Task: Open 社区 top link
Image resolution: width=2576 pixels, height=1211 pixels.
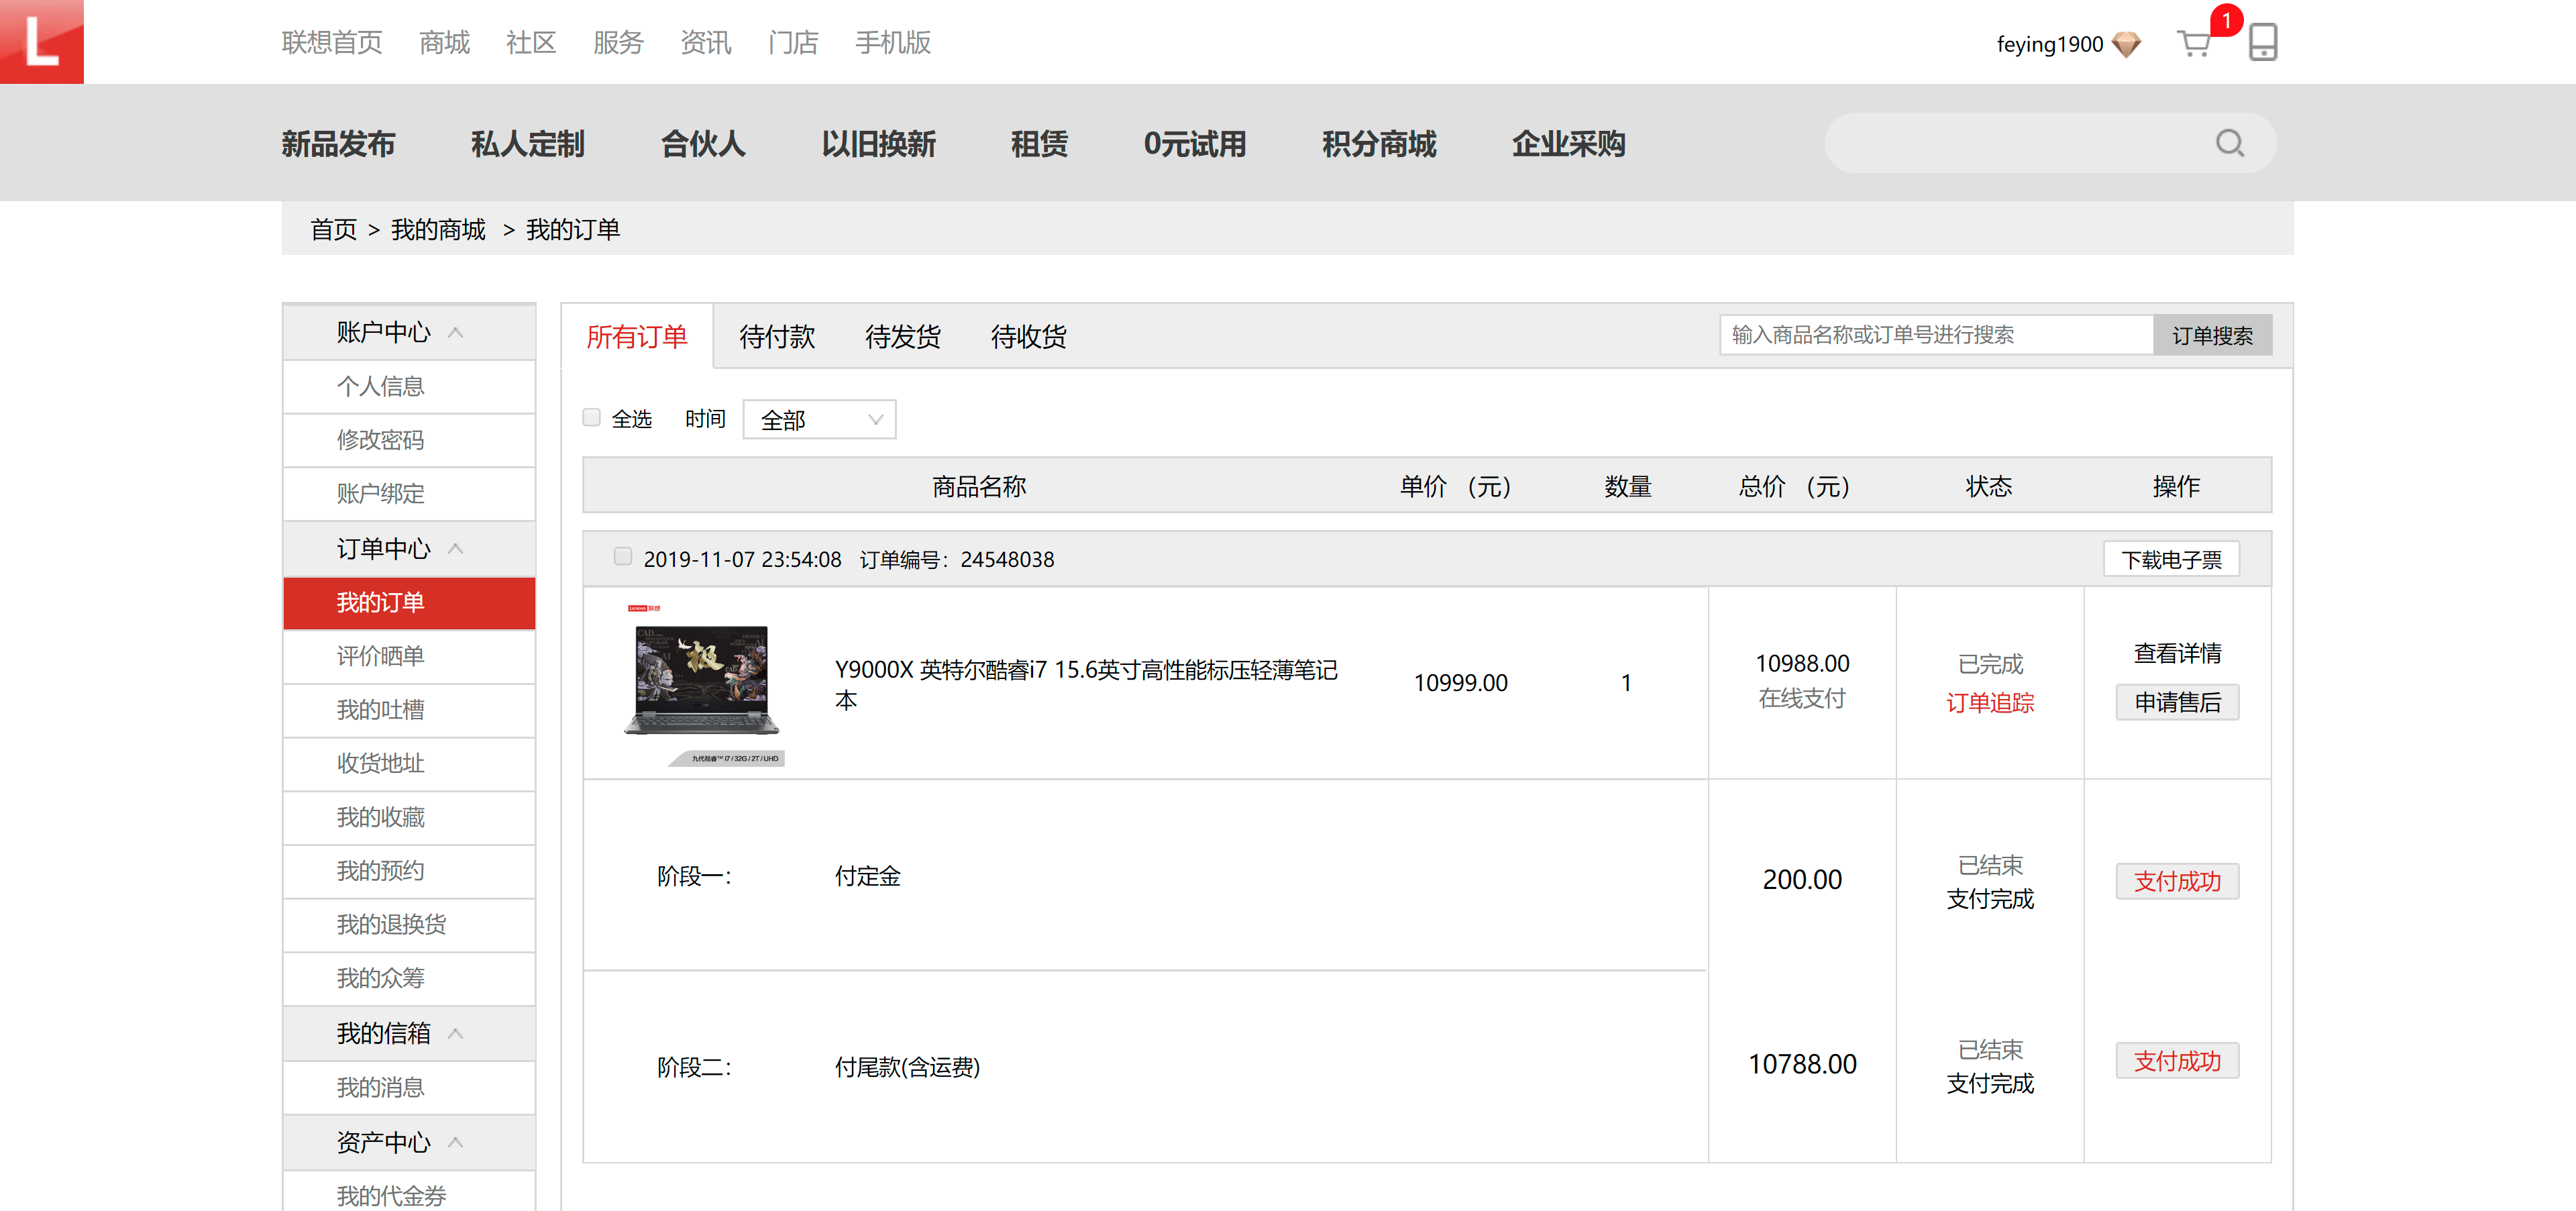Action: (x=531, y=42)
